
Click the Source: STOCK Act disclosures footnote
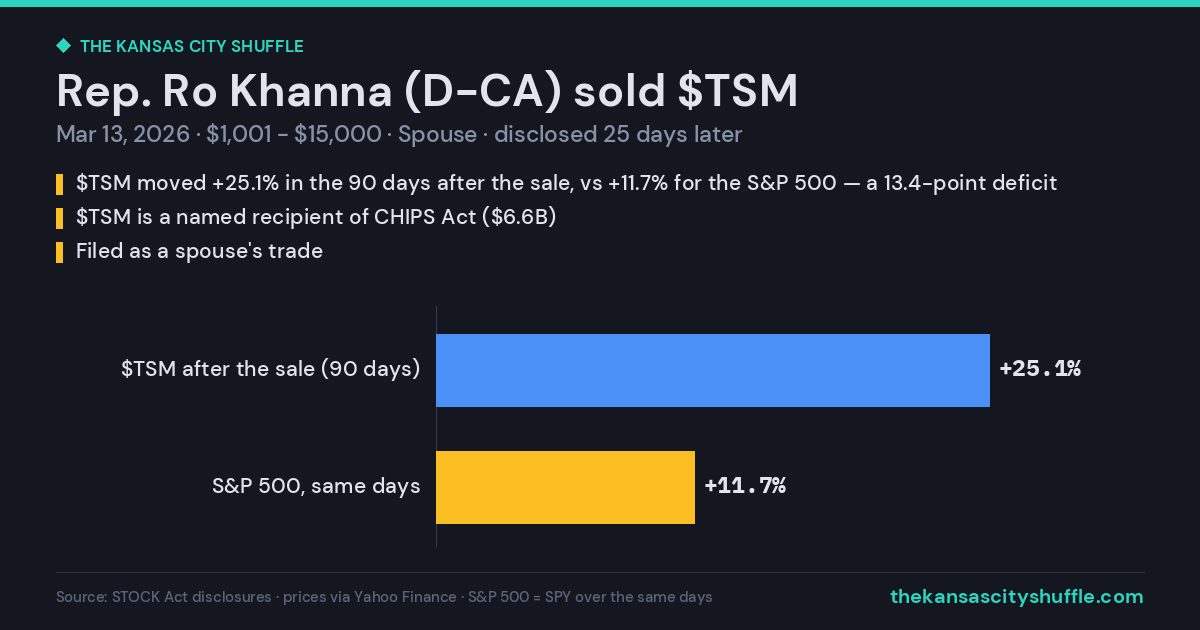(384, 597)
